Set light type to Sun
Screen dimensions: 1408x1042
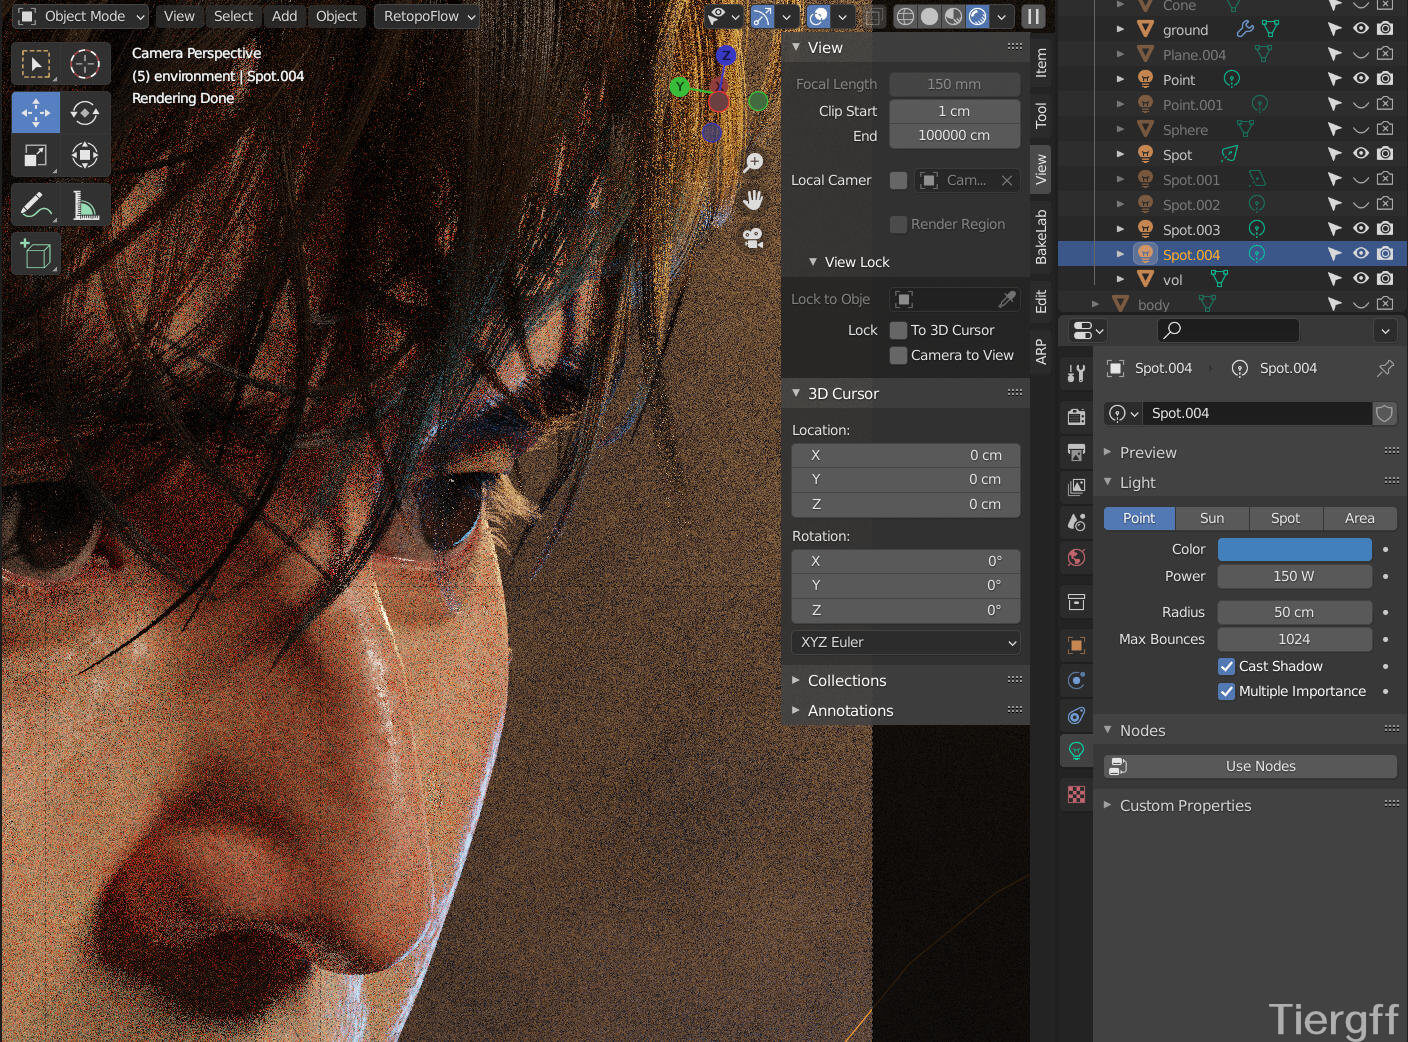click(x=1212, y=518)
